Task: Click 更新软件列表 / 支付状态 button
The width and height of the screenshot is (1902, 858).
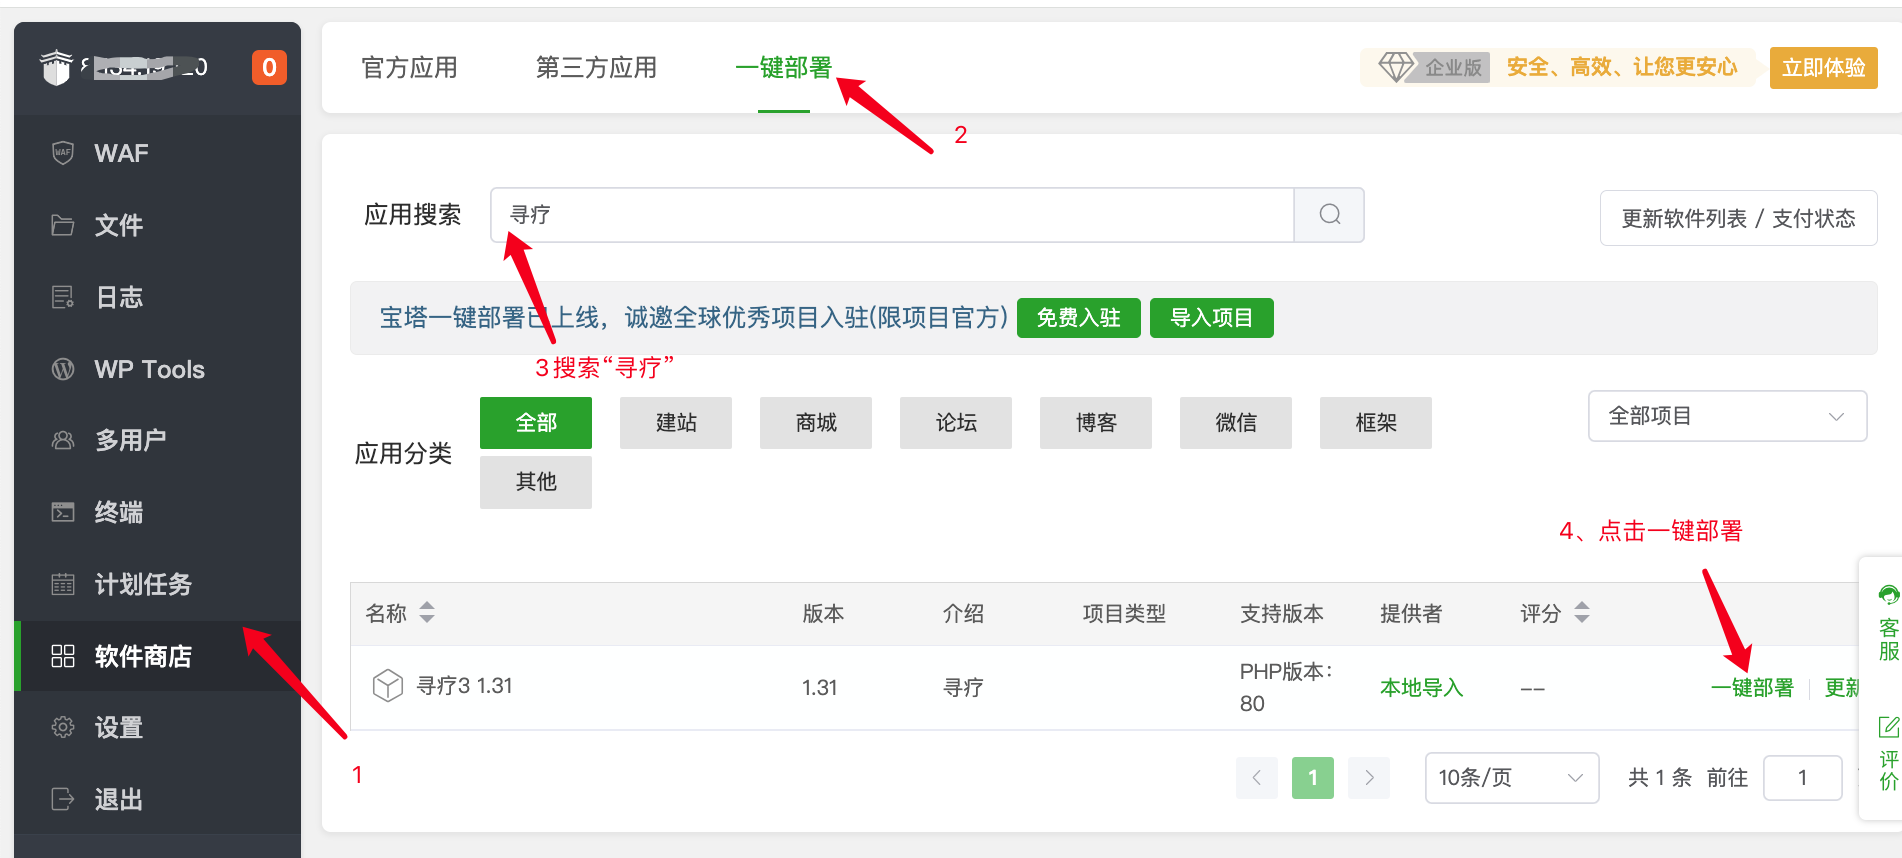Action: 1738,218
